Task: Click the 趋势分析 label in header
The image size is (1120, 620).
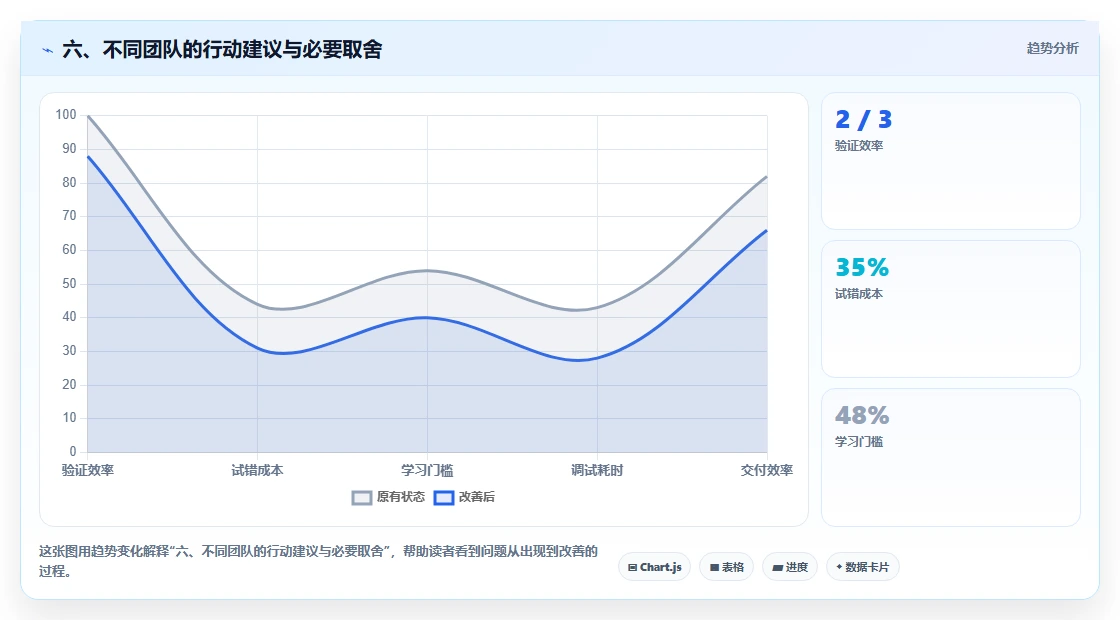Action: pyautogui.click(x=1053, y=49)
